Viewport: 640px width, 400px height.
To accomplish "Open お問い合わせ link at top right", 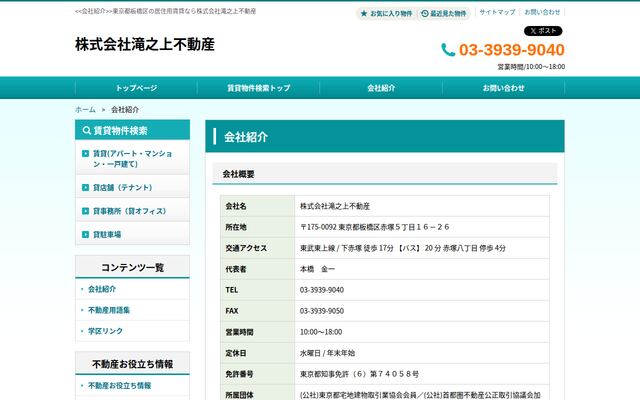I will [542, 12].
